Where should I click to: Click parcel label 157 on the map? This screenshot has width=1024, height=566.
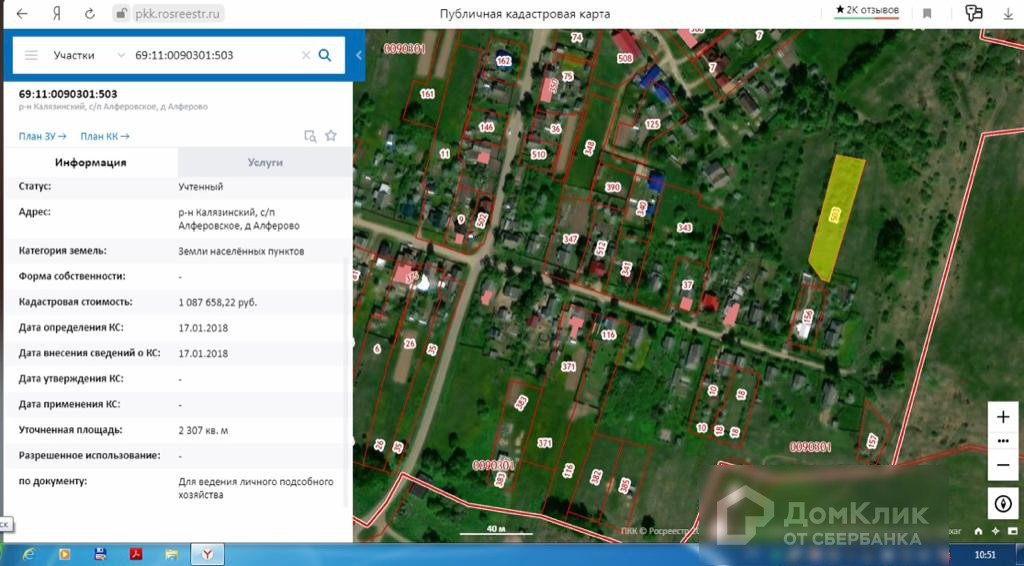(872, 441)
